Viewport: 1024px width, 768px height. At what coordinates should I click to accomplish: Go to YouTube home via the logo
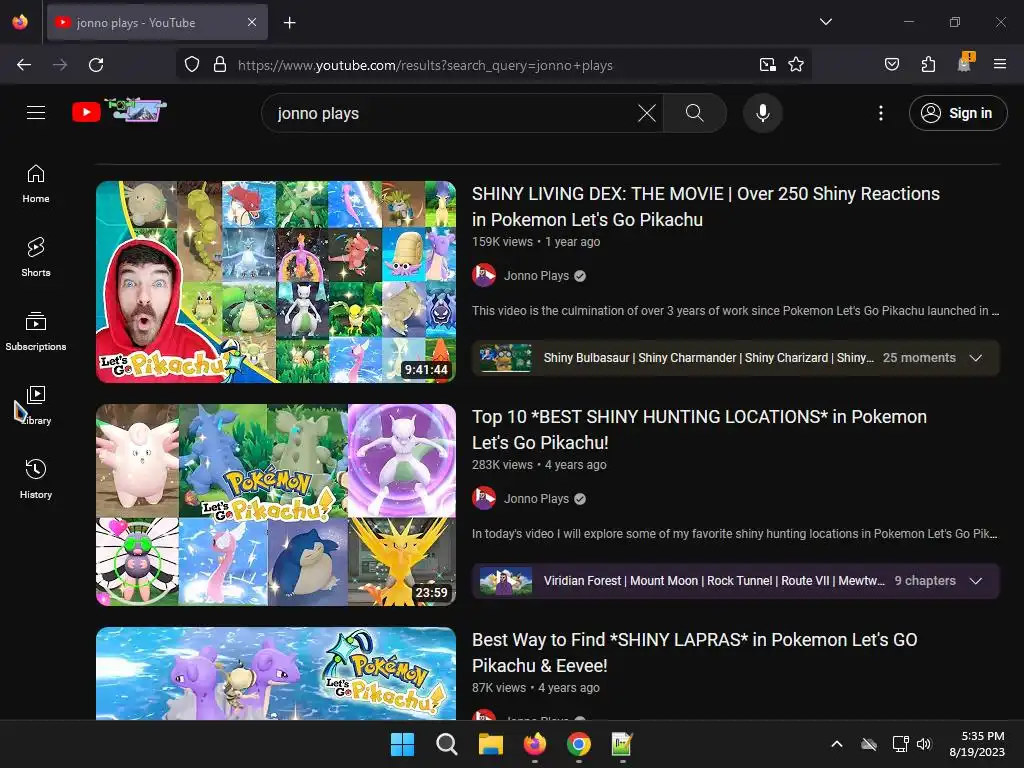click(x=120, y=111)
